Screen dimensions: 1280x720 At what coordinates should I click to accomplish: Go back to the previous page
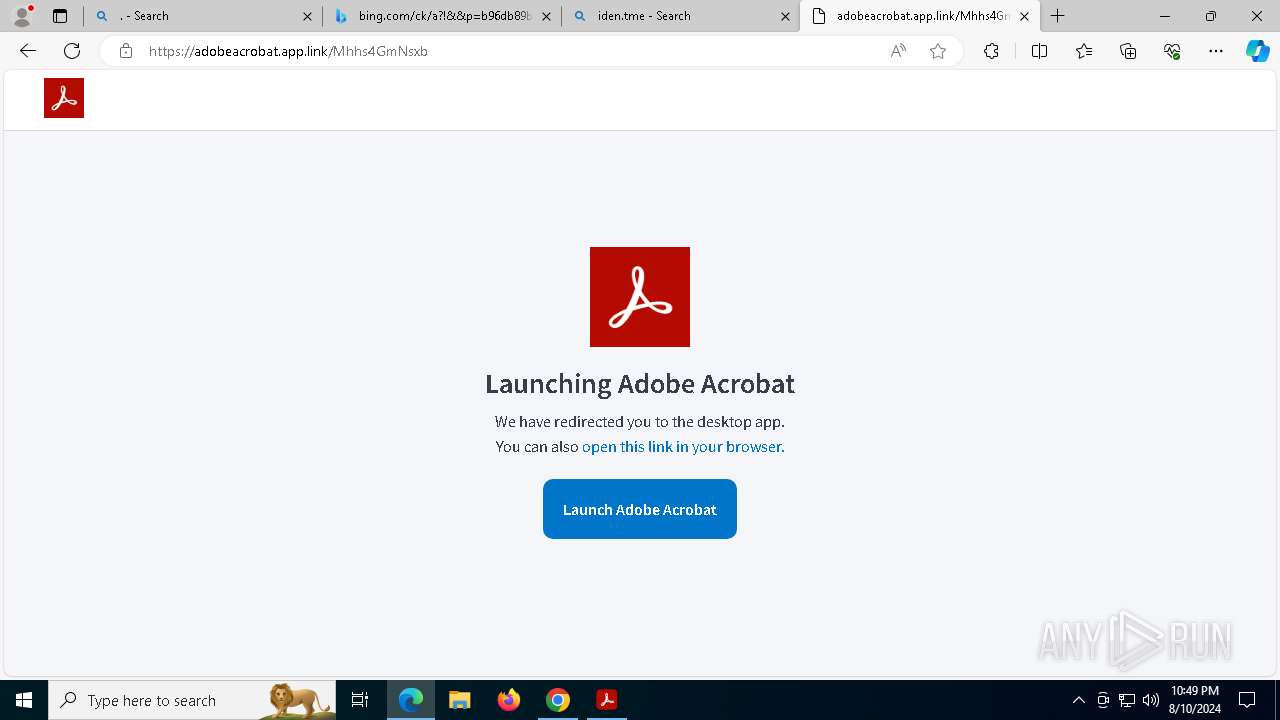pyautogui.click(x=28, y=51)
